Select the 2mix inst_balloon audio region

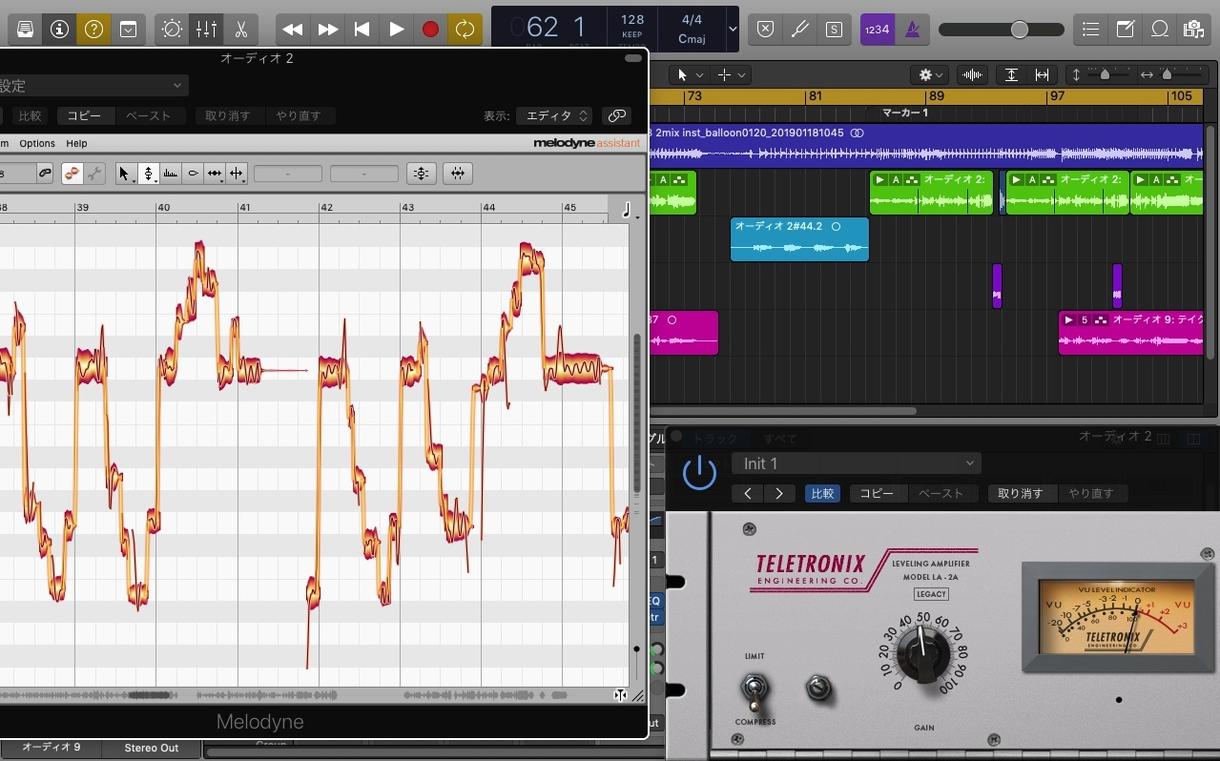(x=926, y=144)
